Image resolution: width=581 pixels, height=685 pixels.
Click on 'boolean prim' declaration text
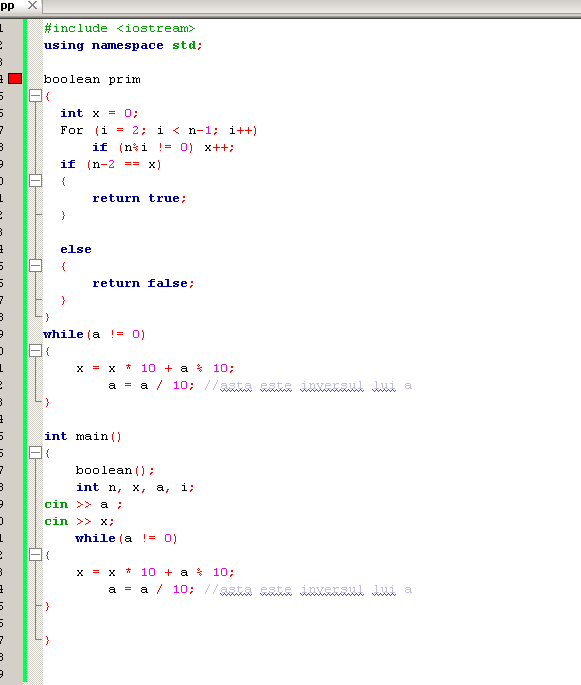[92, 80]
